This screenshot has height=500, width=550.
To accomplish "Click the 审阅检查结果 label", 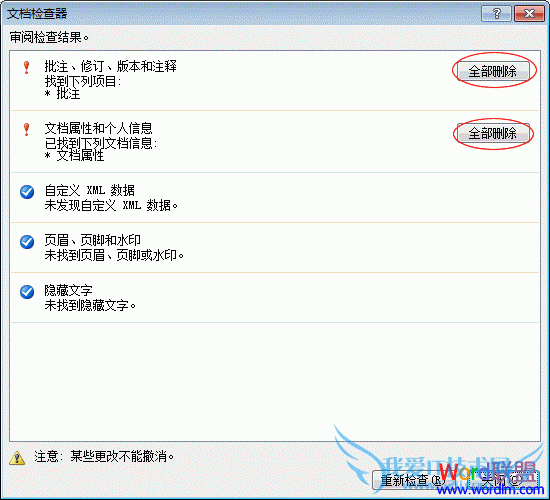I will click(x=49, y=37).
